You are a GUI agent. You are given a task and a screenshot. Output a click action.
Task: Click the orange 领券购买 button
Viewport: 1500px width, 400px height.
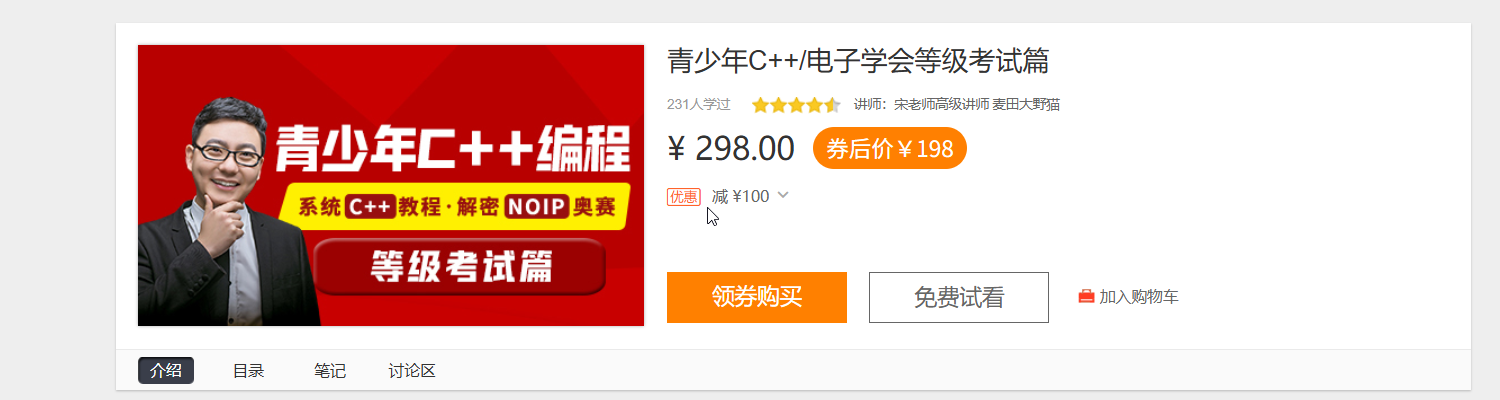[x=757, y=297]
